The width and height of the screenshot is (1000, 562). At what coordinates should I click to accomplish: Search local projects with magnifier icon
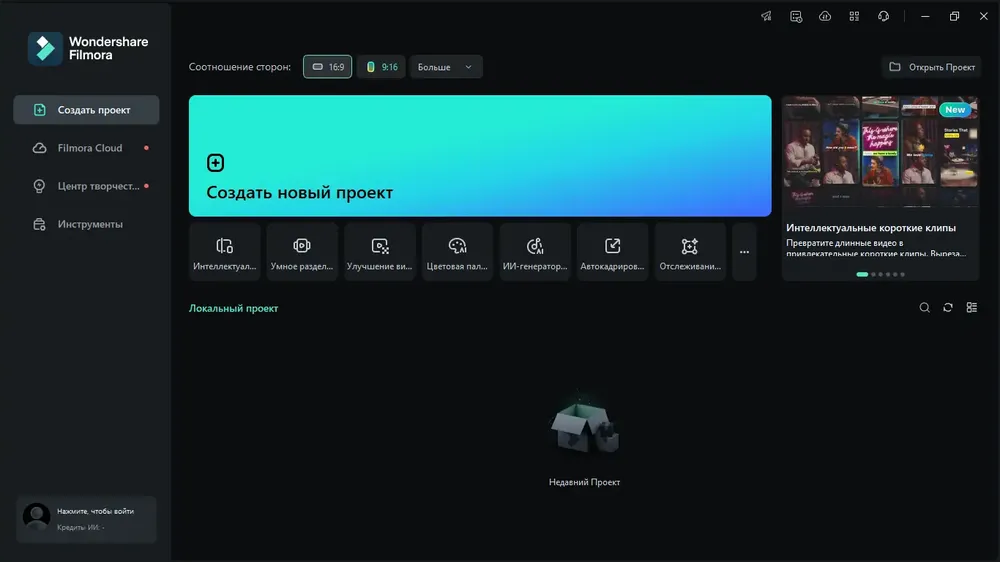924,307
